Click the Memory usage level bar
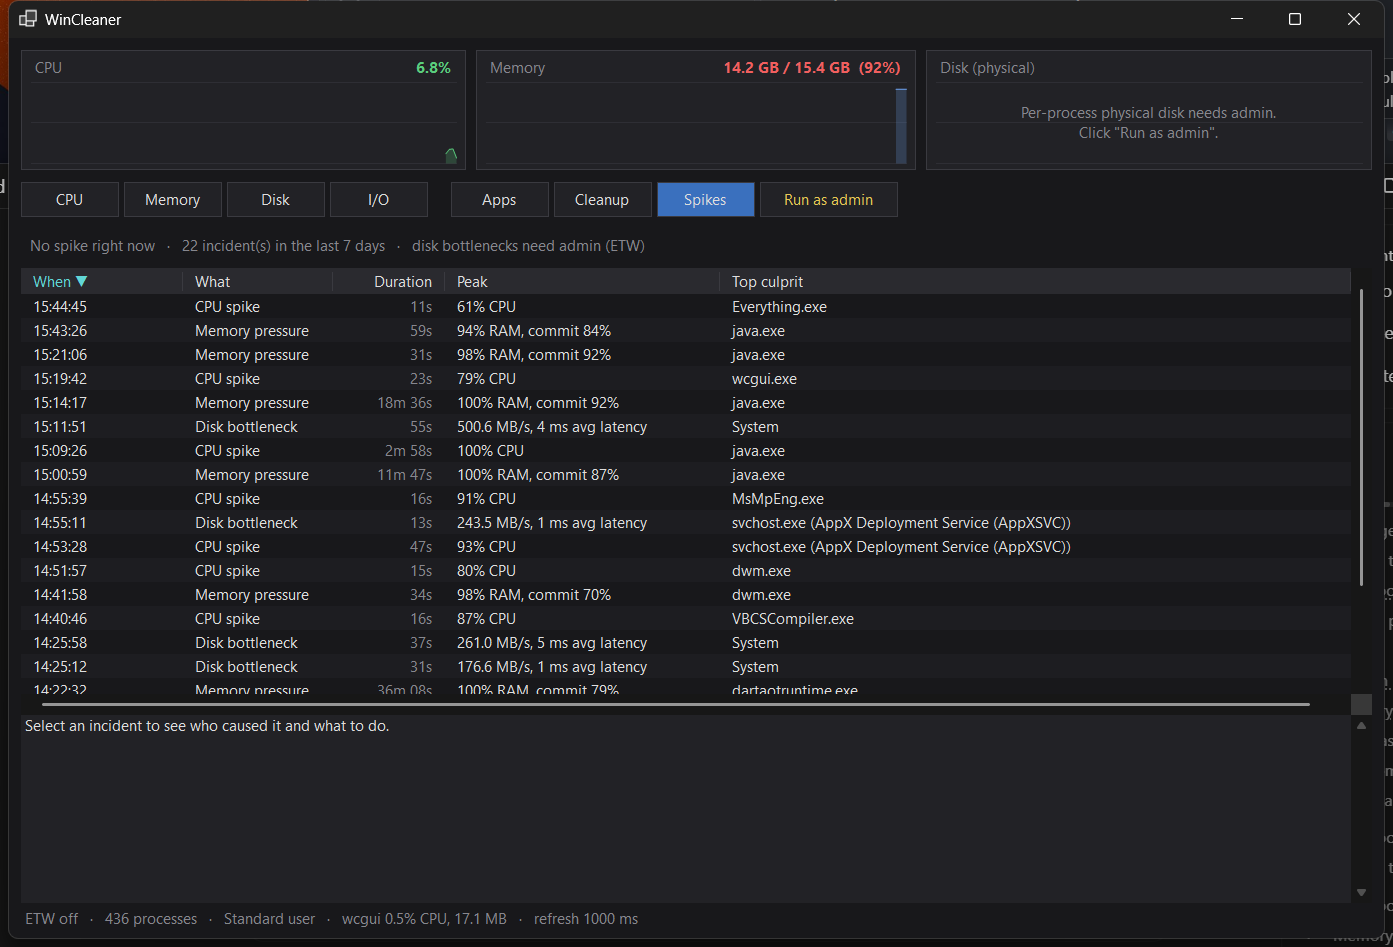Image resolution: width=1393 pixels, height=947 pixels. tap(901, 126)
